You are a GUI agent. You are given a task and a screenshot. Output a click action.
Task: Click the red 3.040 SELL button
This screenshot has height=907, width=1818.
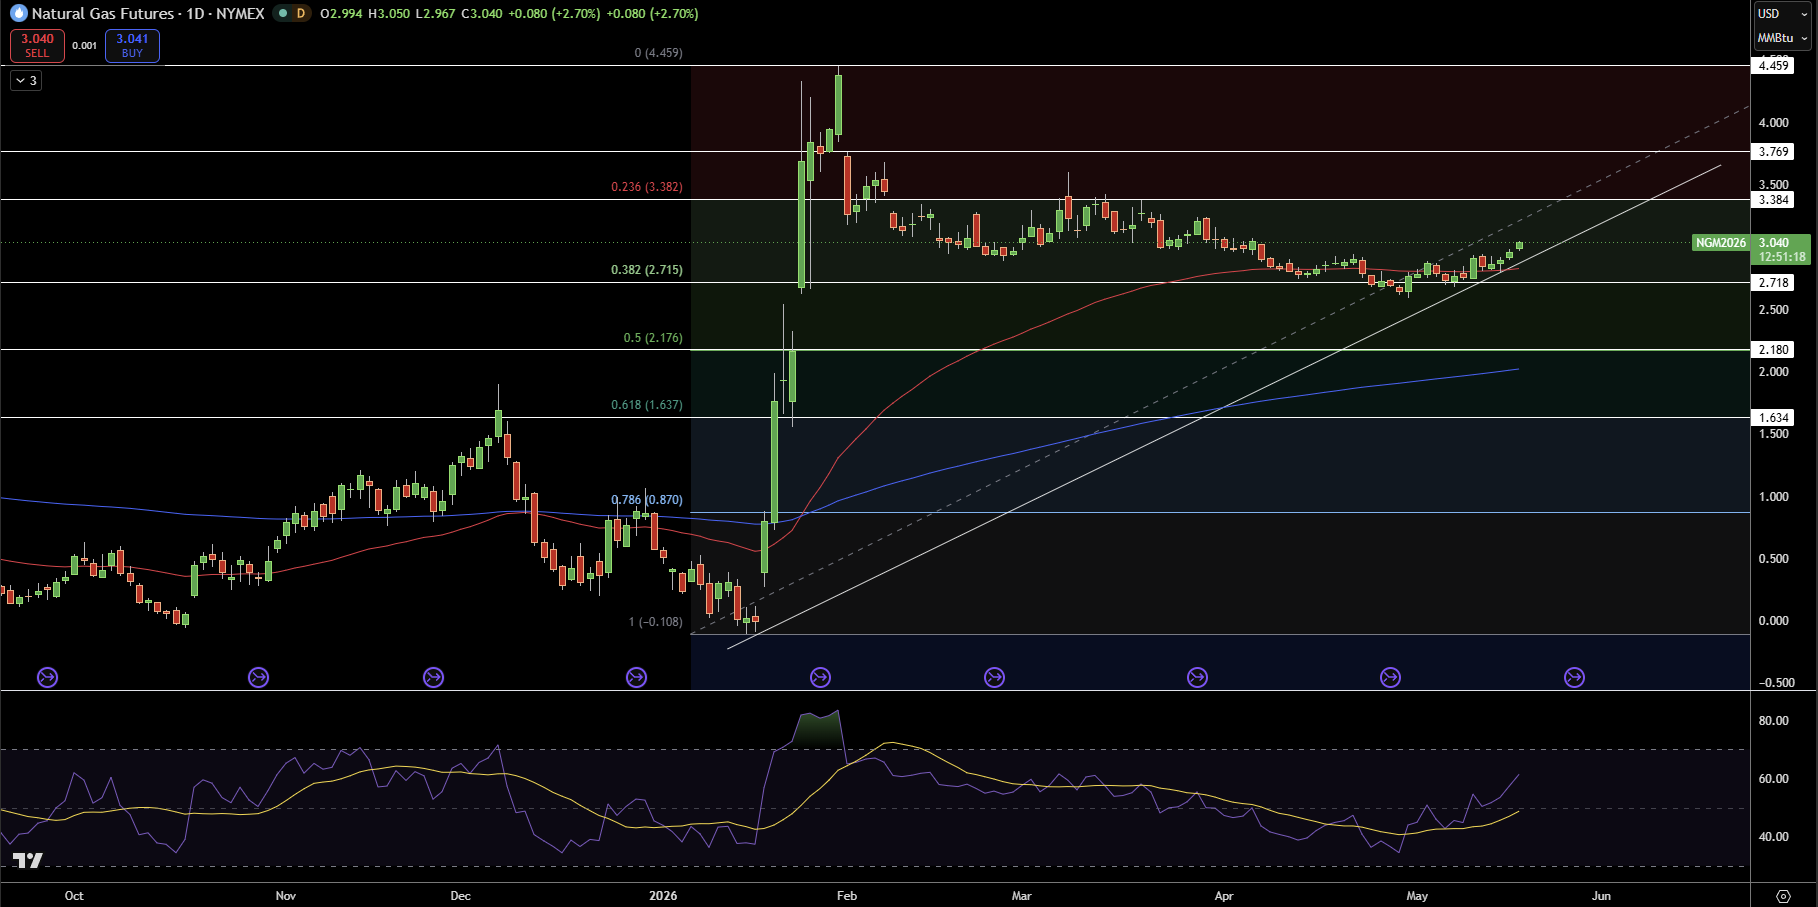tap(37, 46)
